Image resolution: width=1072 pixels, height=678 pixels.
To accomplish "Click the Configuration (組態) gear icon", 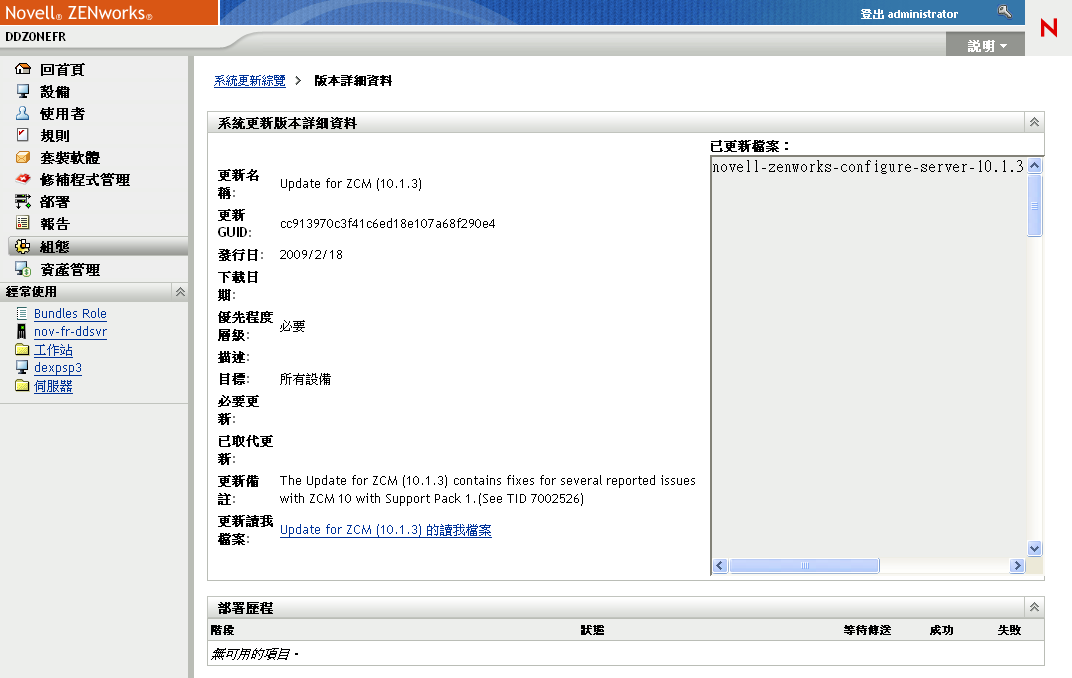I will 23,246.
